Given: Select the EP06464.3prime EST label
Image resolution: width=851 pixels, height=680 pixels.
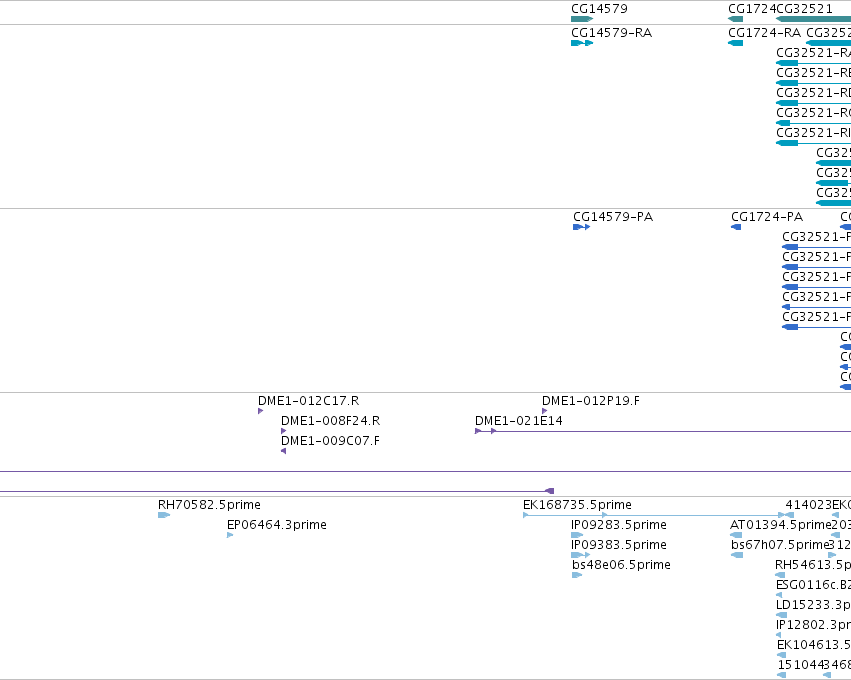Looking at the screenshot, I should click(x=277, y=525).
